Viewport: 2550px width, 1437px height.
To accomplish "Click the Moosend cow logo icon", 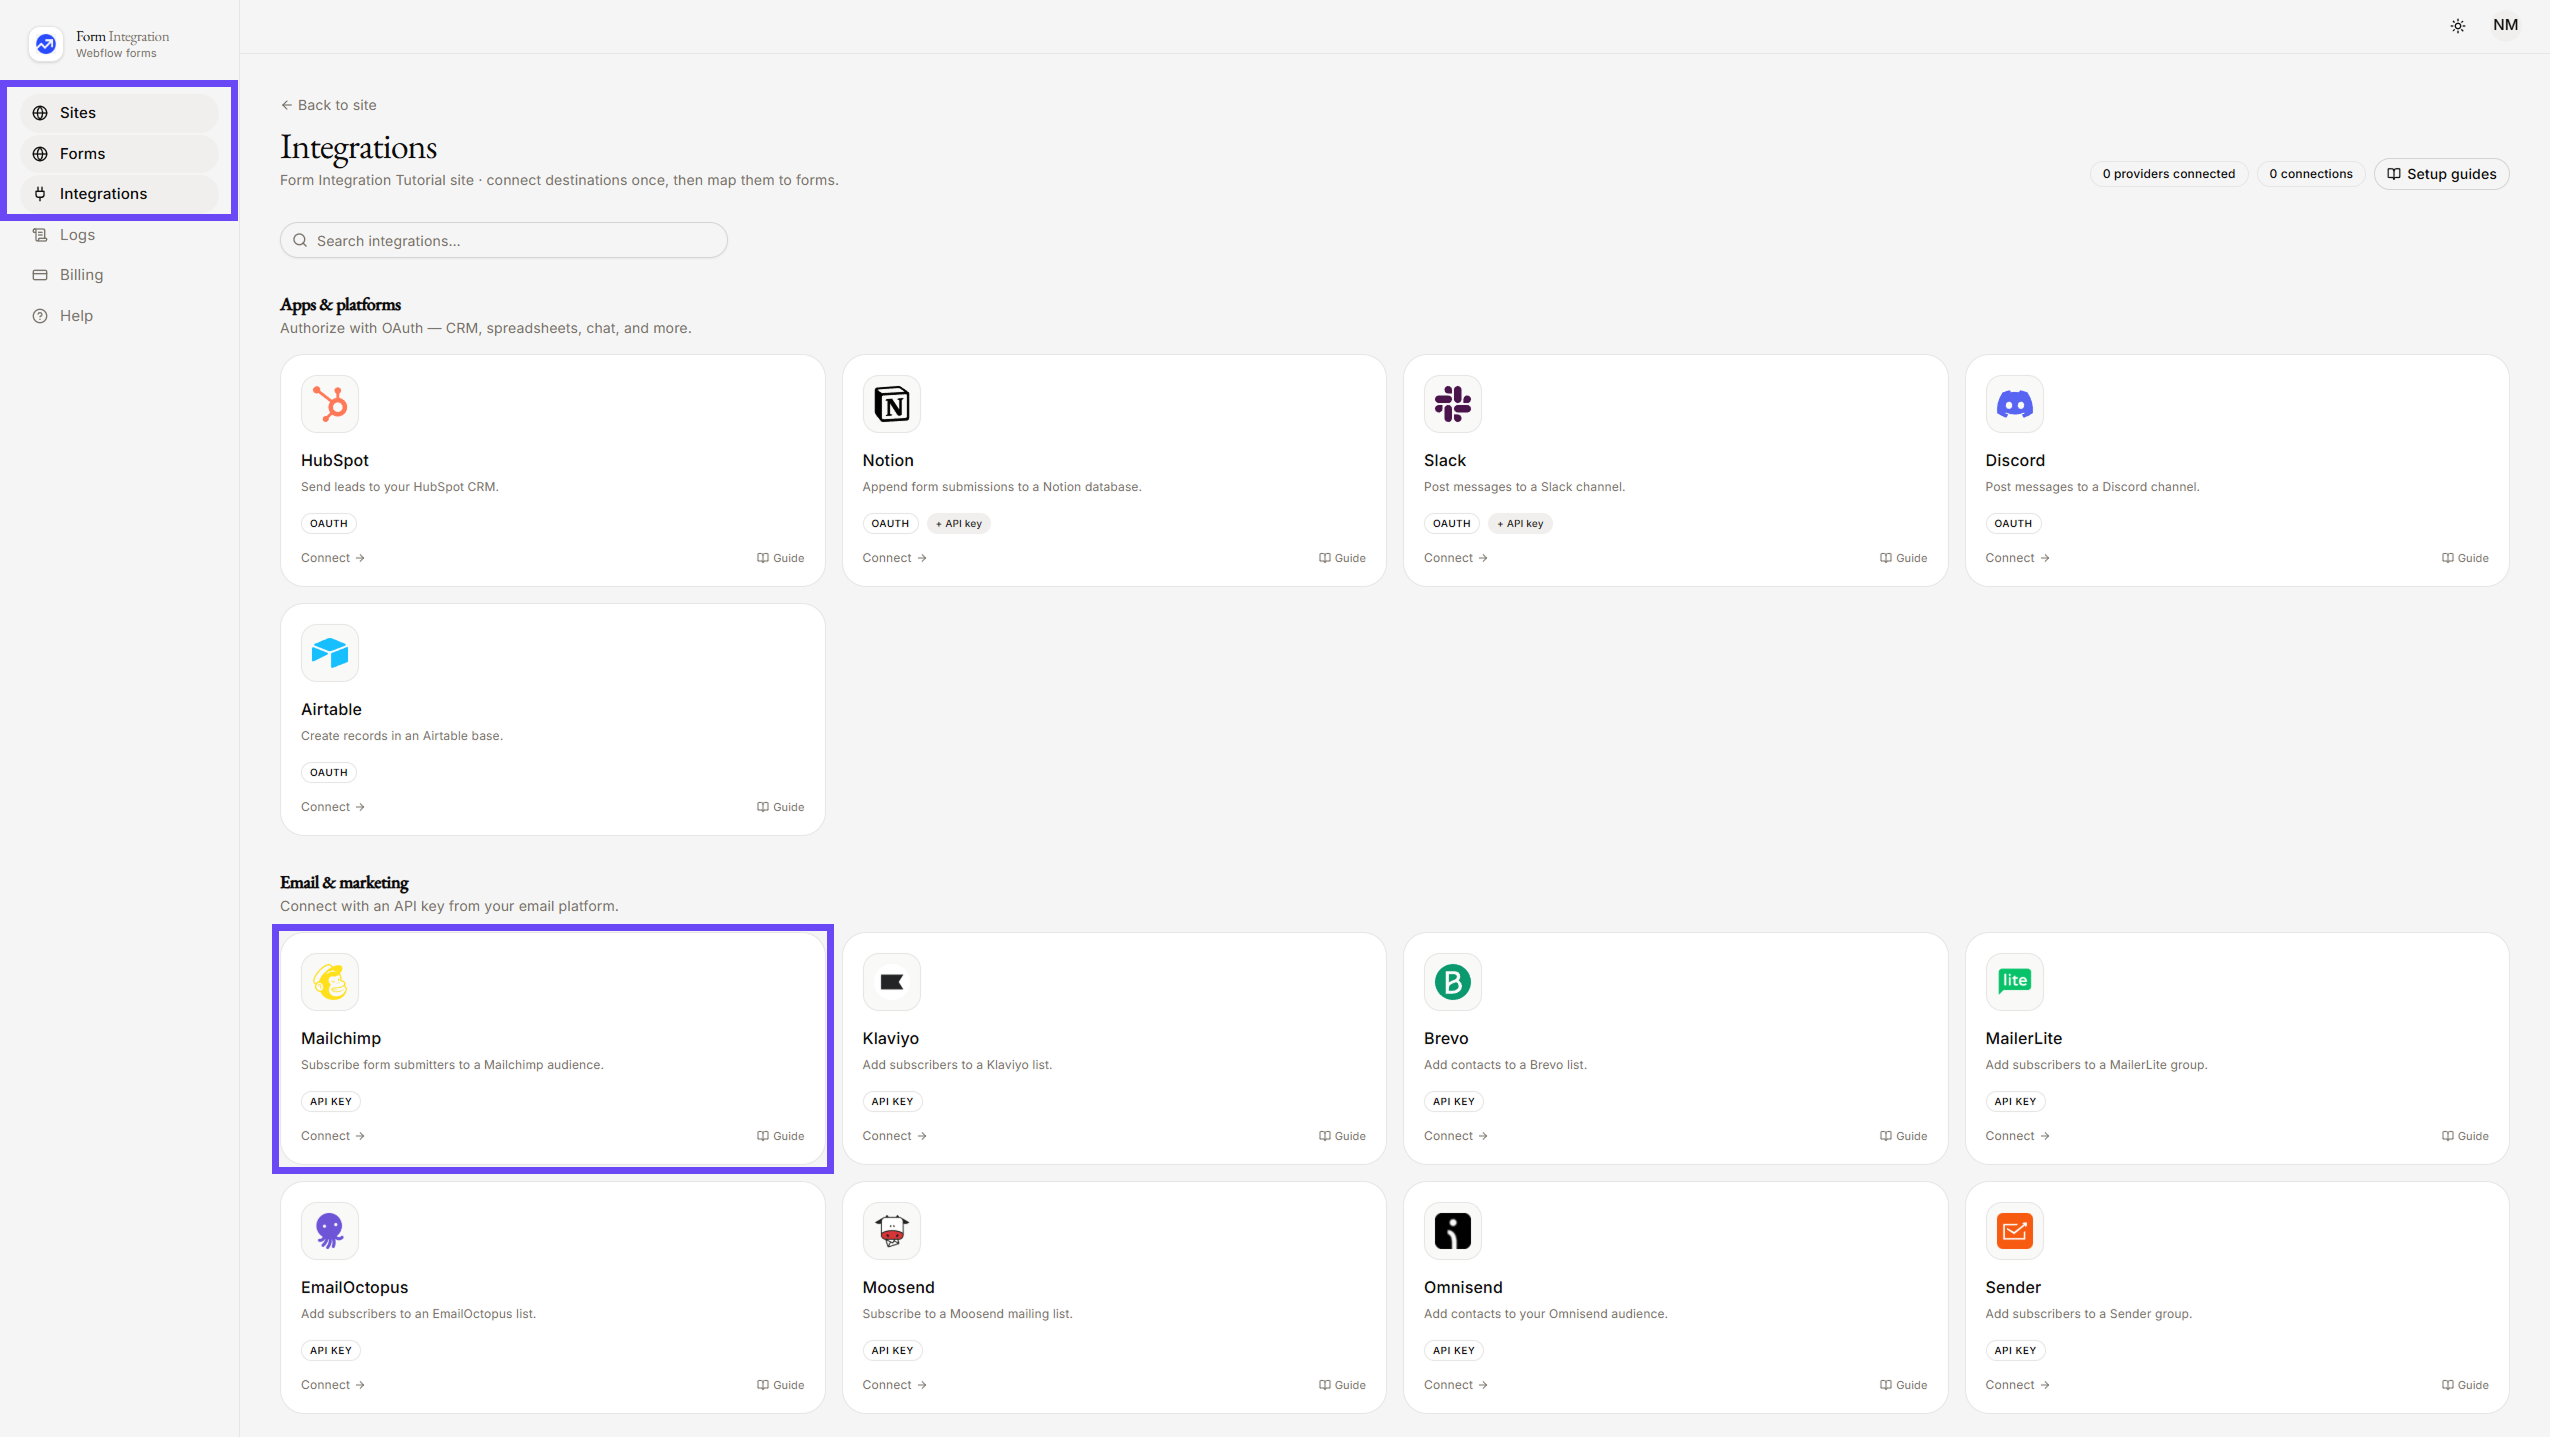I will (891, 1231).
